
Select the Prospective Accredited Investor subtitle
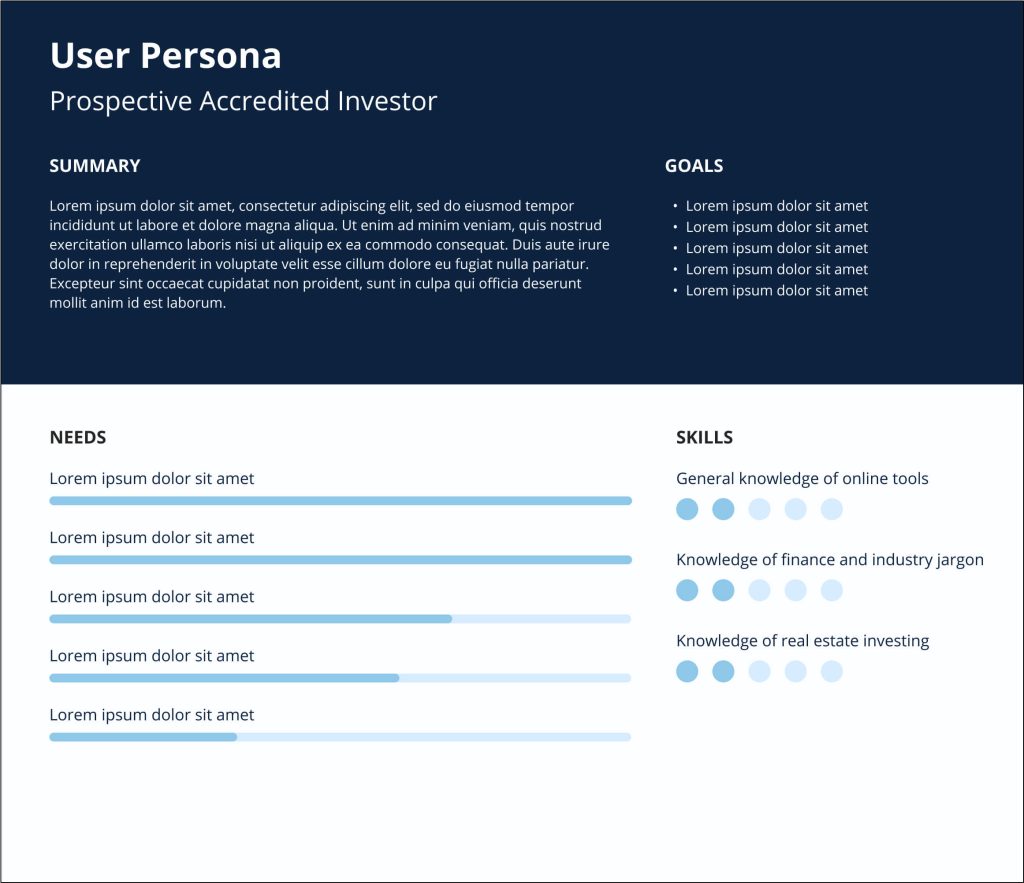pos(243,101)
